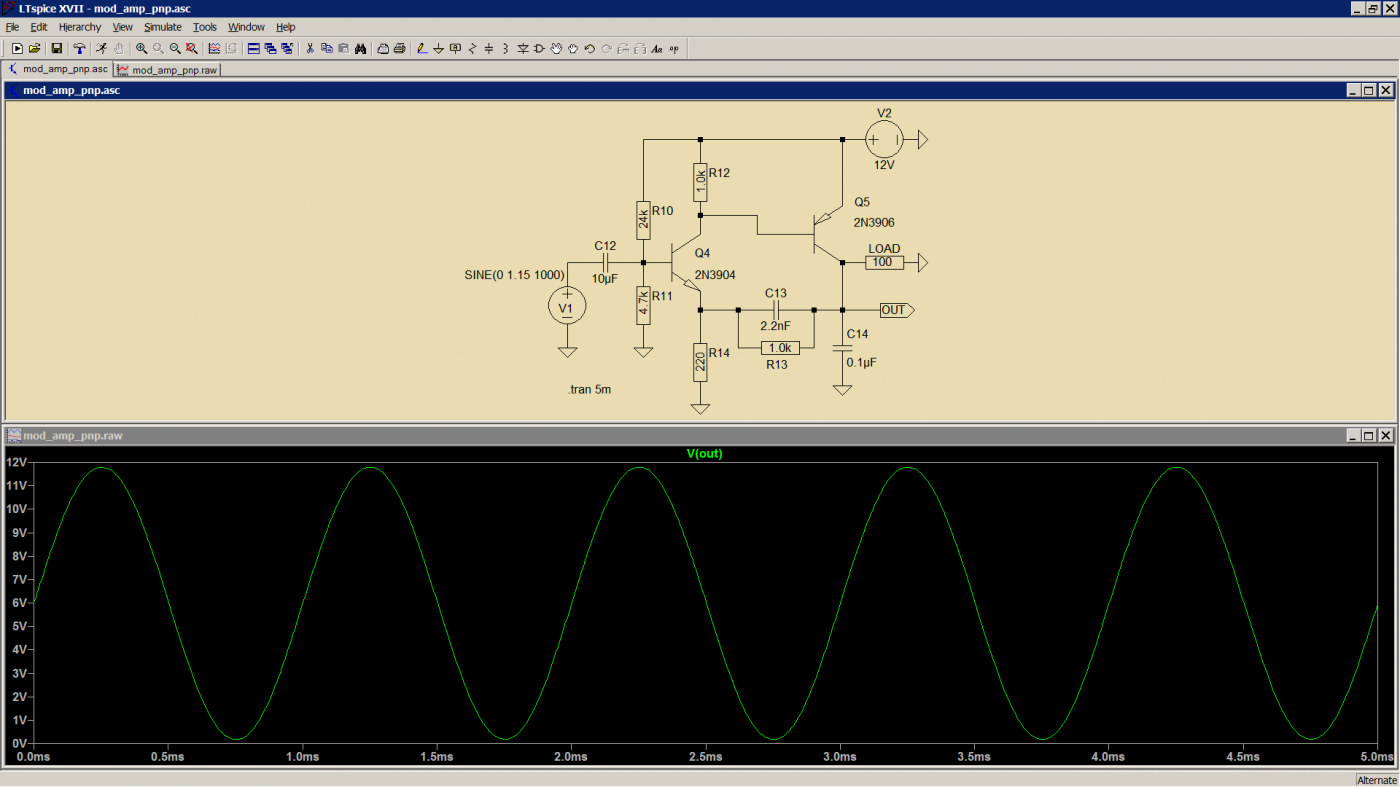The width and height of the screenshot is (1400, 787).
Task: Switch to the mod_amp_pnp.asc tab
Action: [x=58, y=70]
